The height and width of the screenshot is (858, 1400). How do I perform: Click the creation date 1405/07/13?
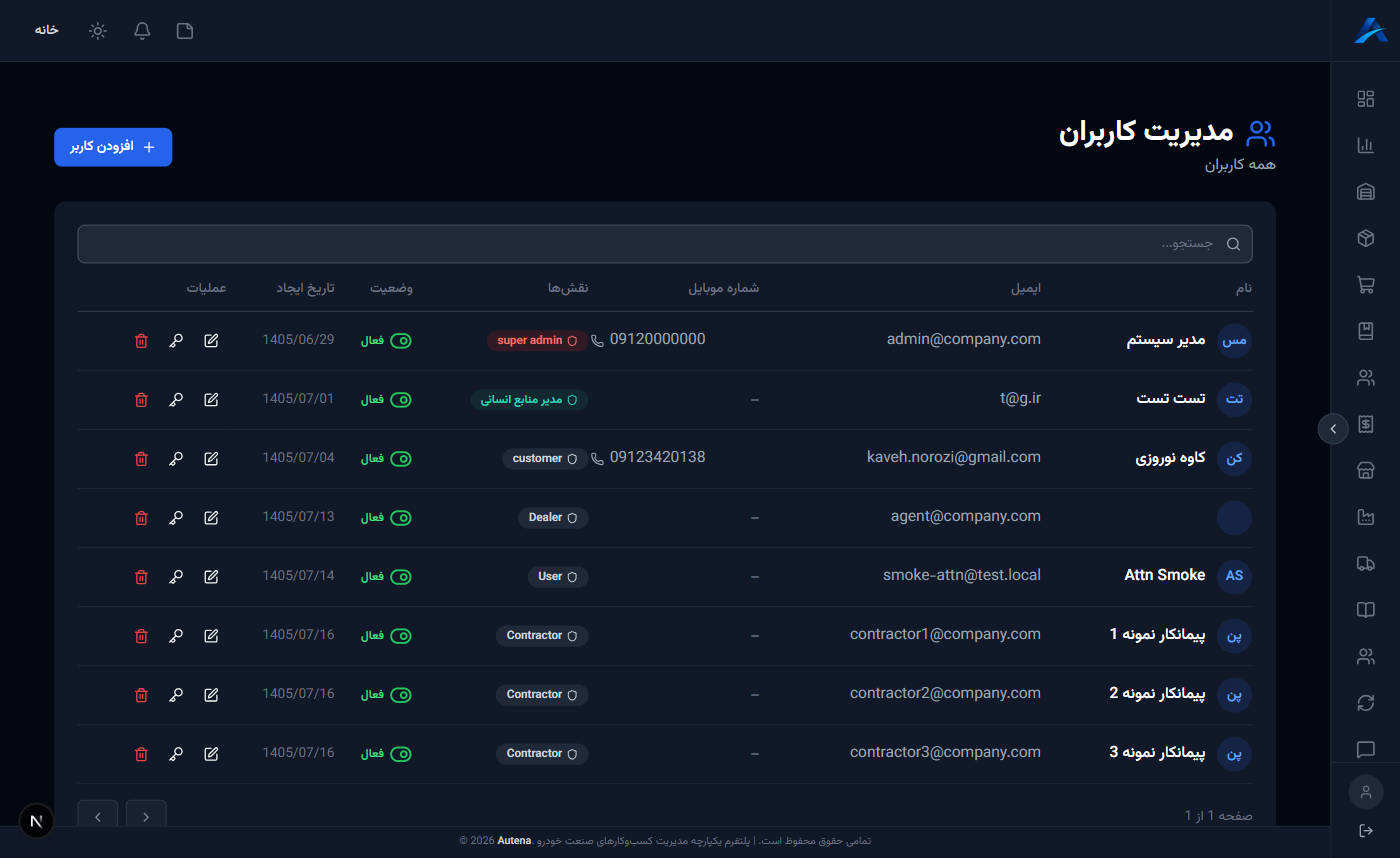(298, 517)
